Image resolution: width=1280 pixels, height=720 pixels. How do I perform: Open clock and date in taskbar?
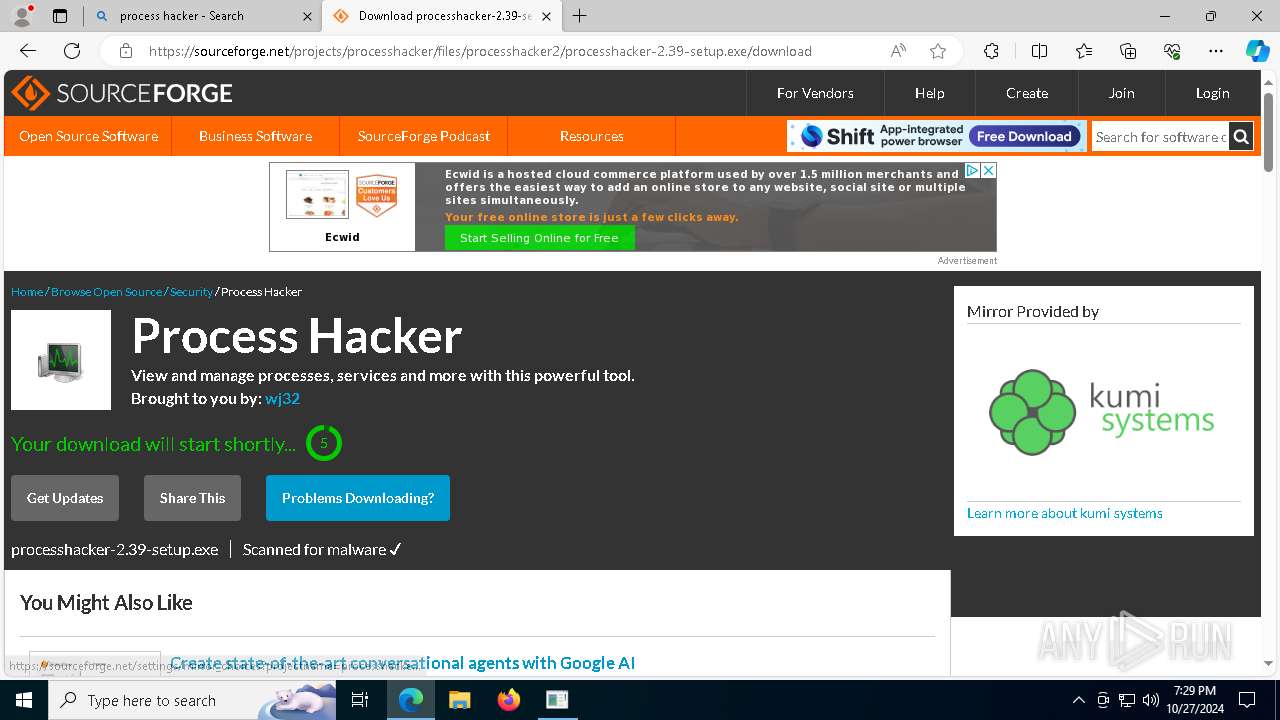click(1194, 700)
